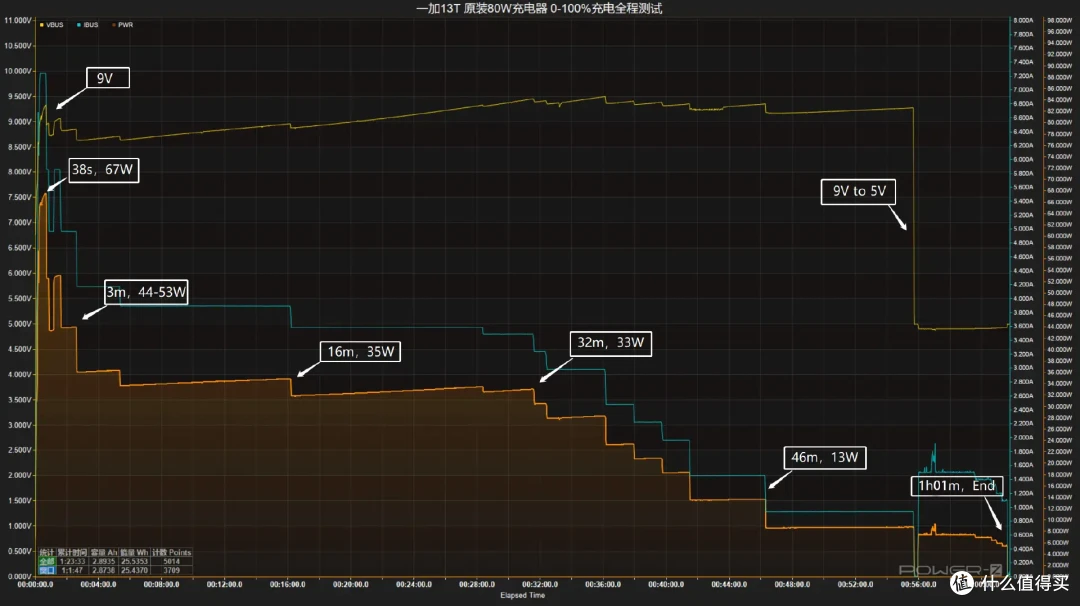The image size is (1080, 606).
Task: Select the 25.4370 energy value
Action: 134,570
